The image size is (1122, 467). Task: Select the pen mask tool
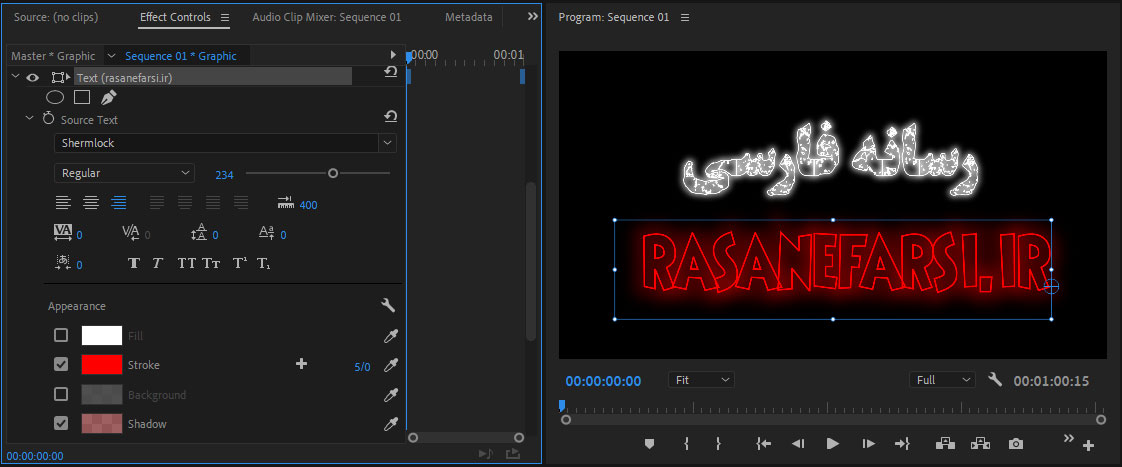[x=108, y=97]
